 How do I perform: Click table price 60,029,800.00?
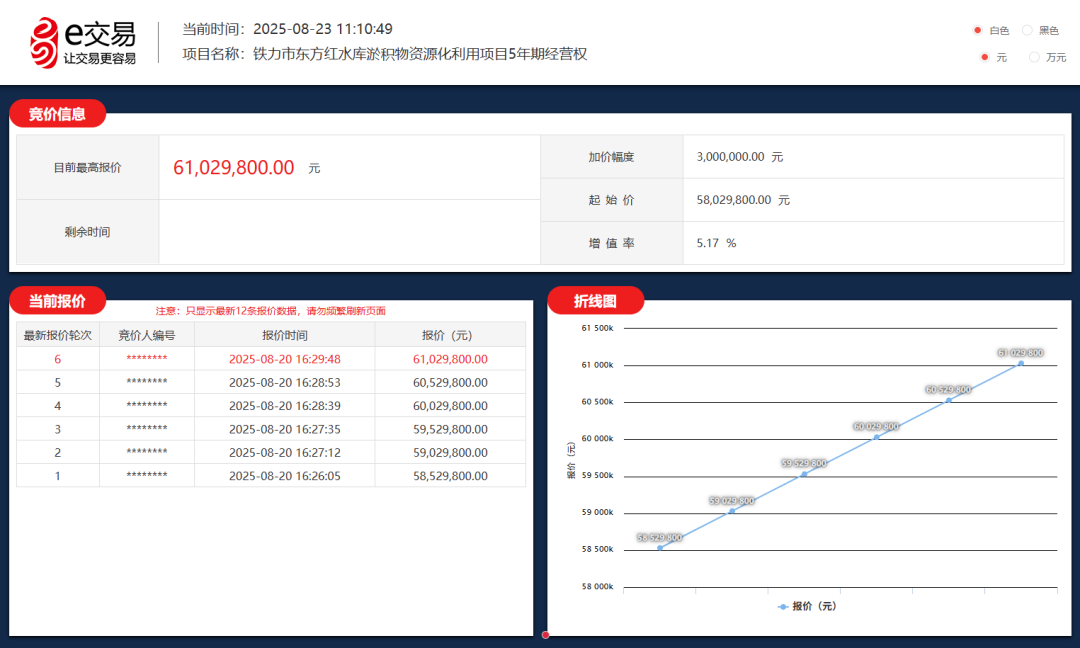450,406
